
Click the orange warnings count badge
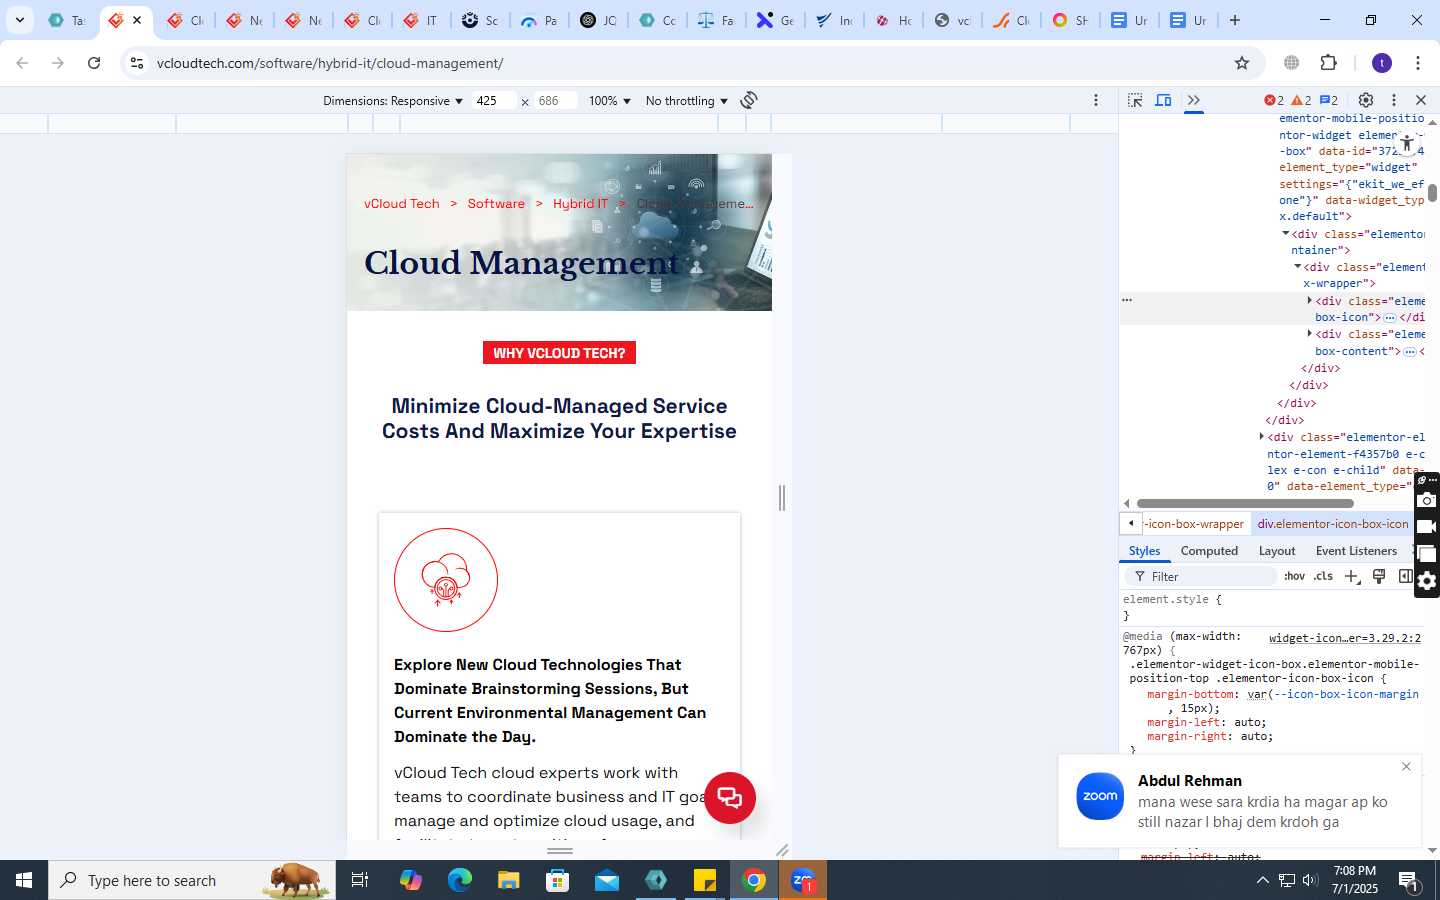(x=1301, y=100)
